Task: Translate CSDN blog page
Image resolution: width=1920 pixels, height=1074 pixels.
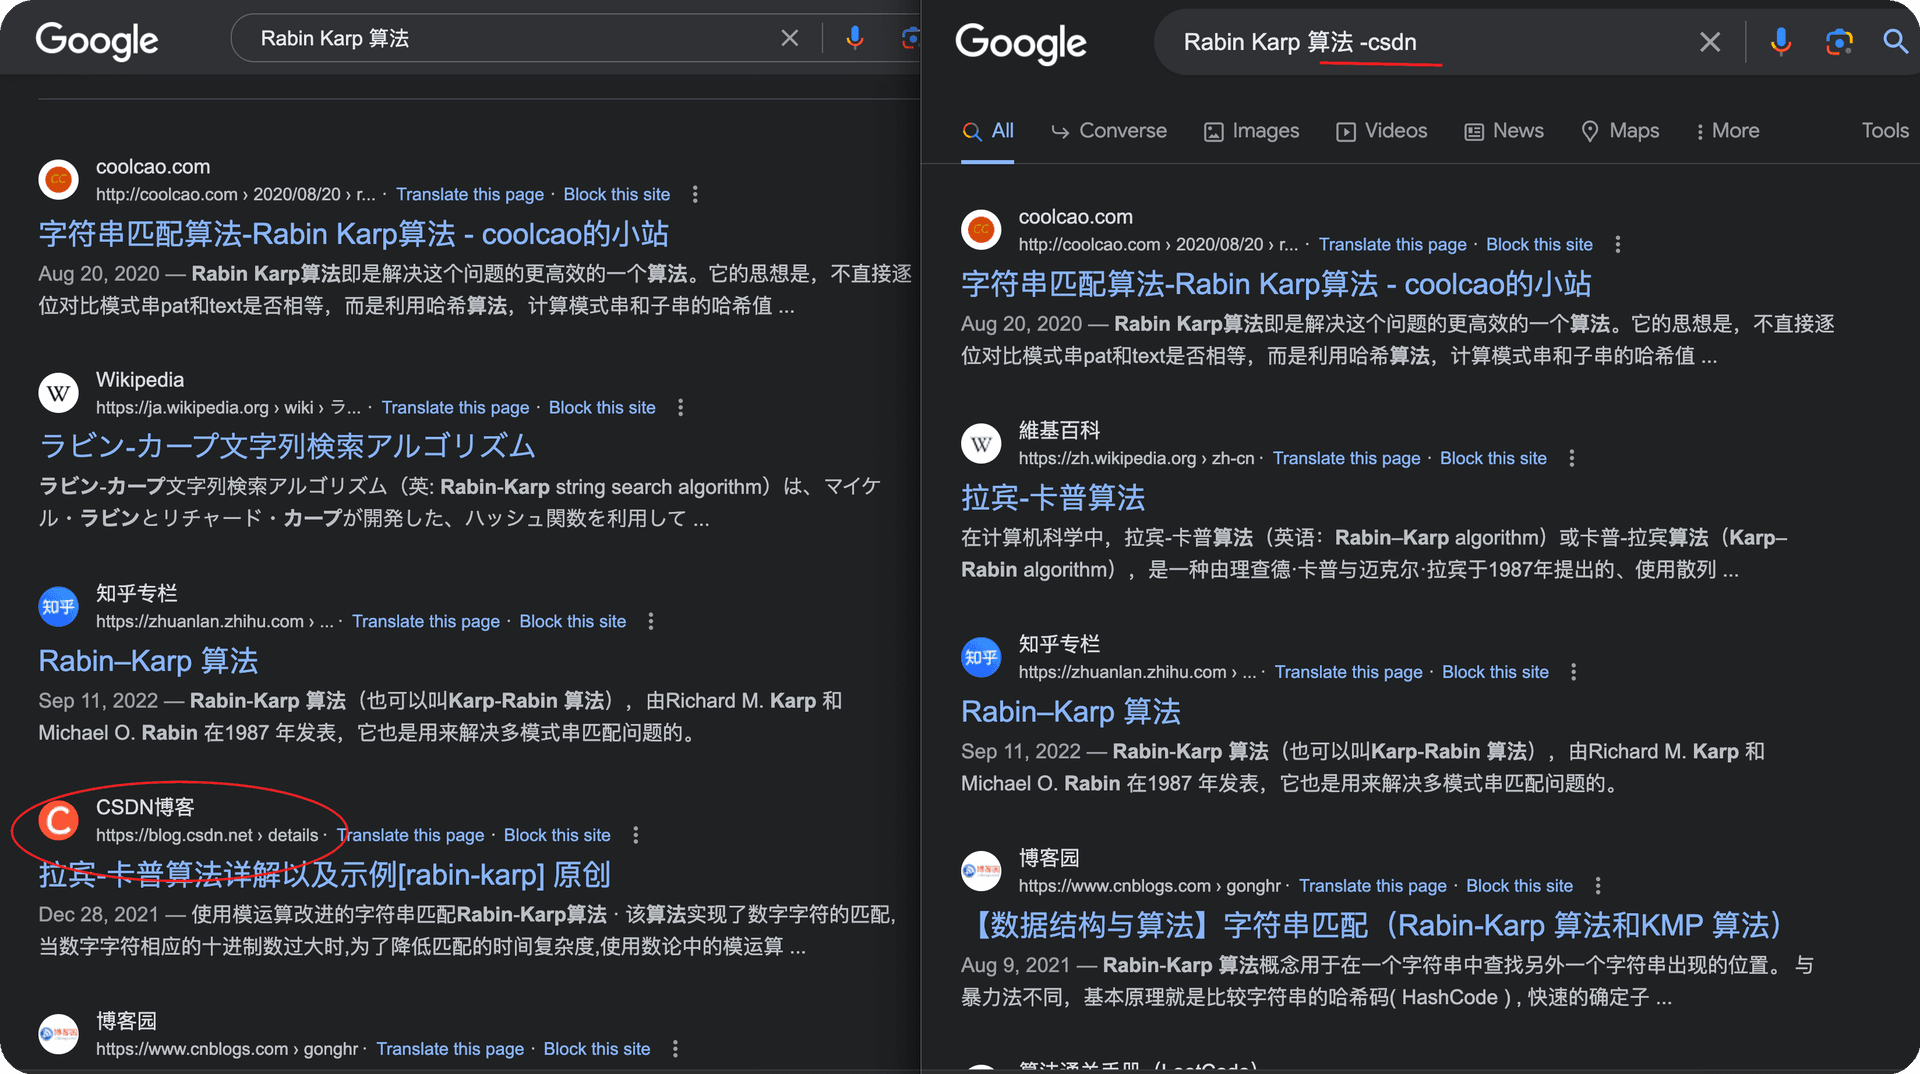Action: [x=410, y=835]
